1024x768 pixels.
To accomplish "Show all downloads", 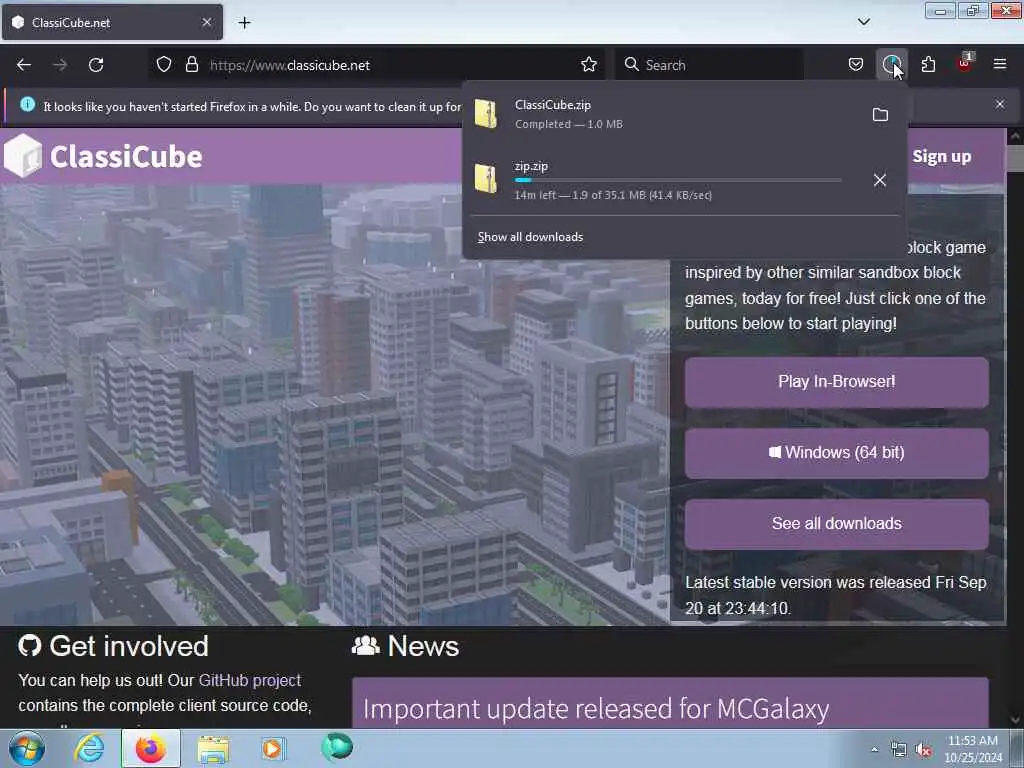I will pyautogui.click(x=530, y=237).
